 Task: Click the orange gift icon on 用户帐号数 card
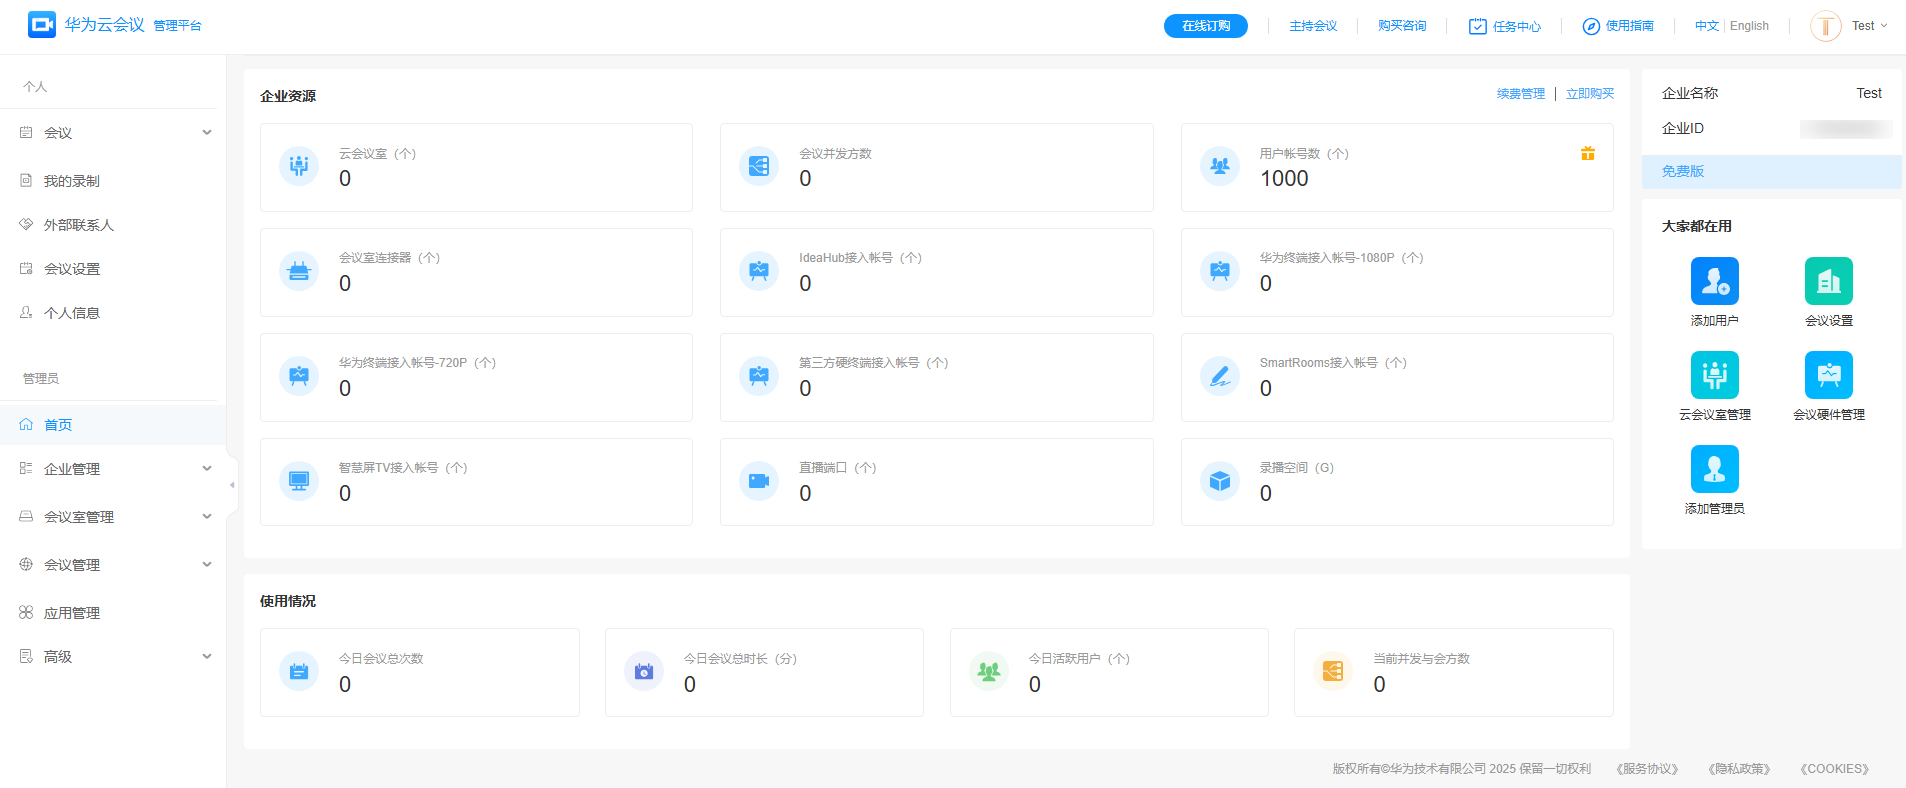[x=1587, y=153]
